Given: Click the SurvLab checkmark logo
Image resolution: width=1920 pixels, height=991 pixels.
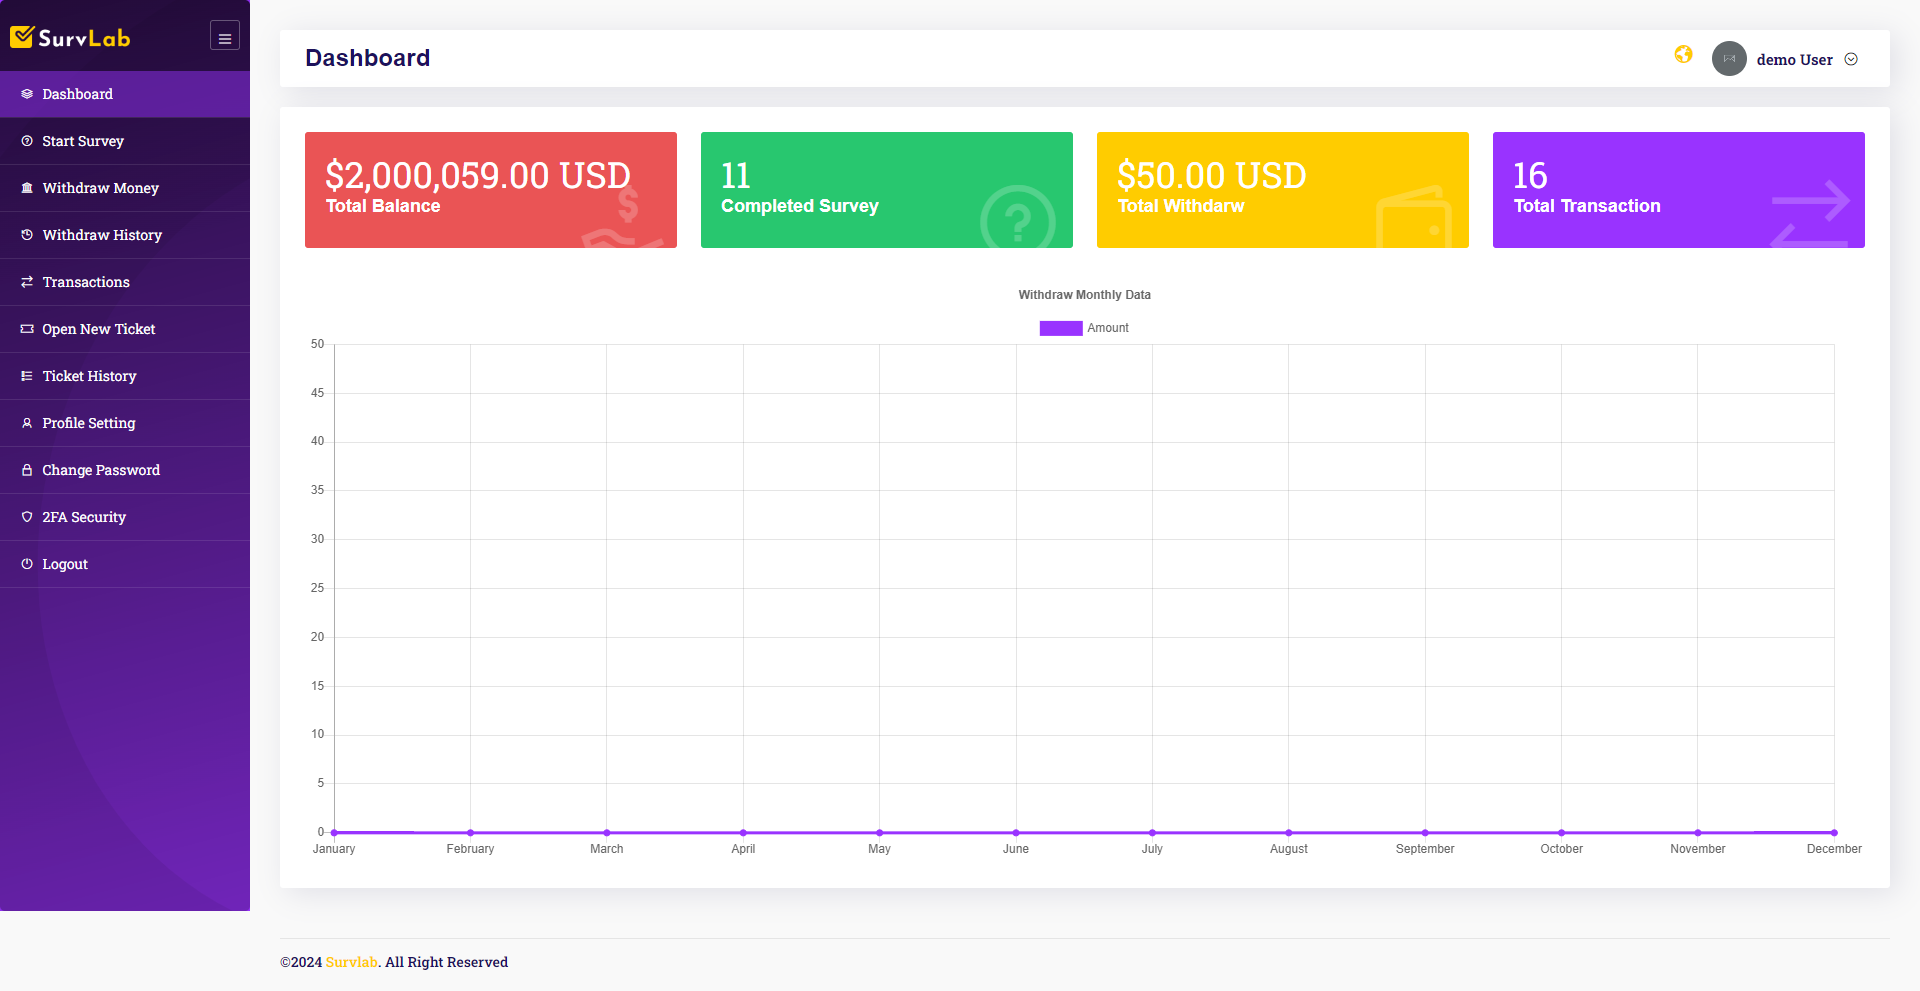Looking at the screenshot, I should [x=23, y=36].
